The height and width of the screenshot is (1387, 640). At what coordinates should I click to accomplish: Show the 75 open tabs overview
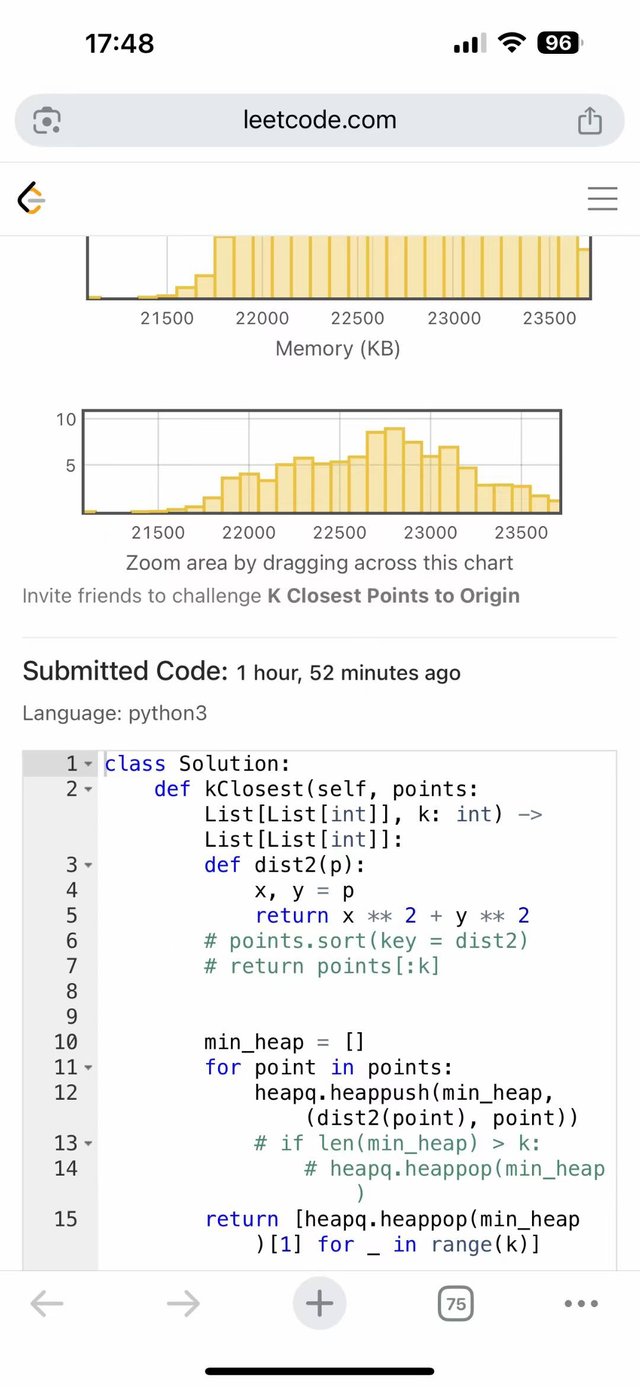[x=455, y=1303]
